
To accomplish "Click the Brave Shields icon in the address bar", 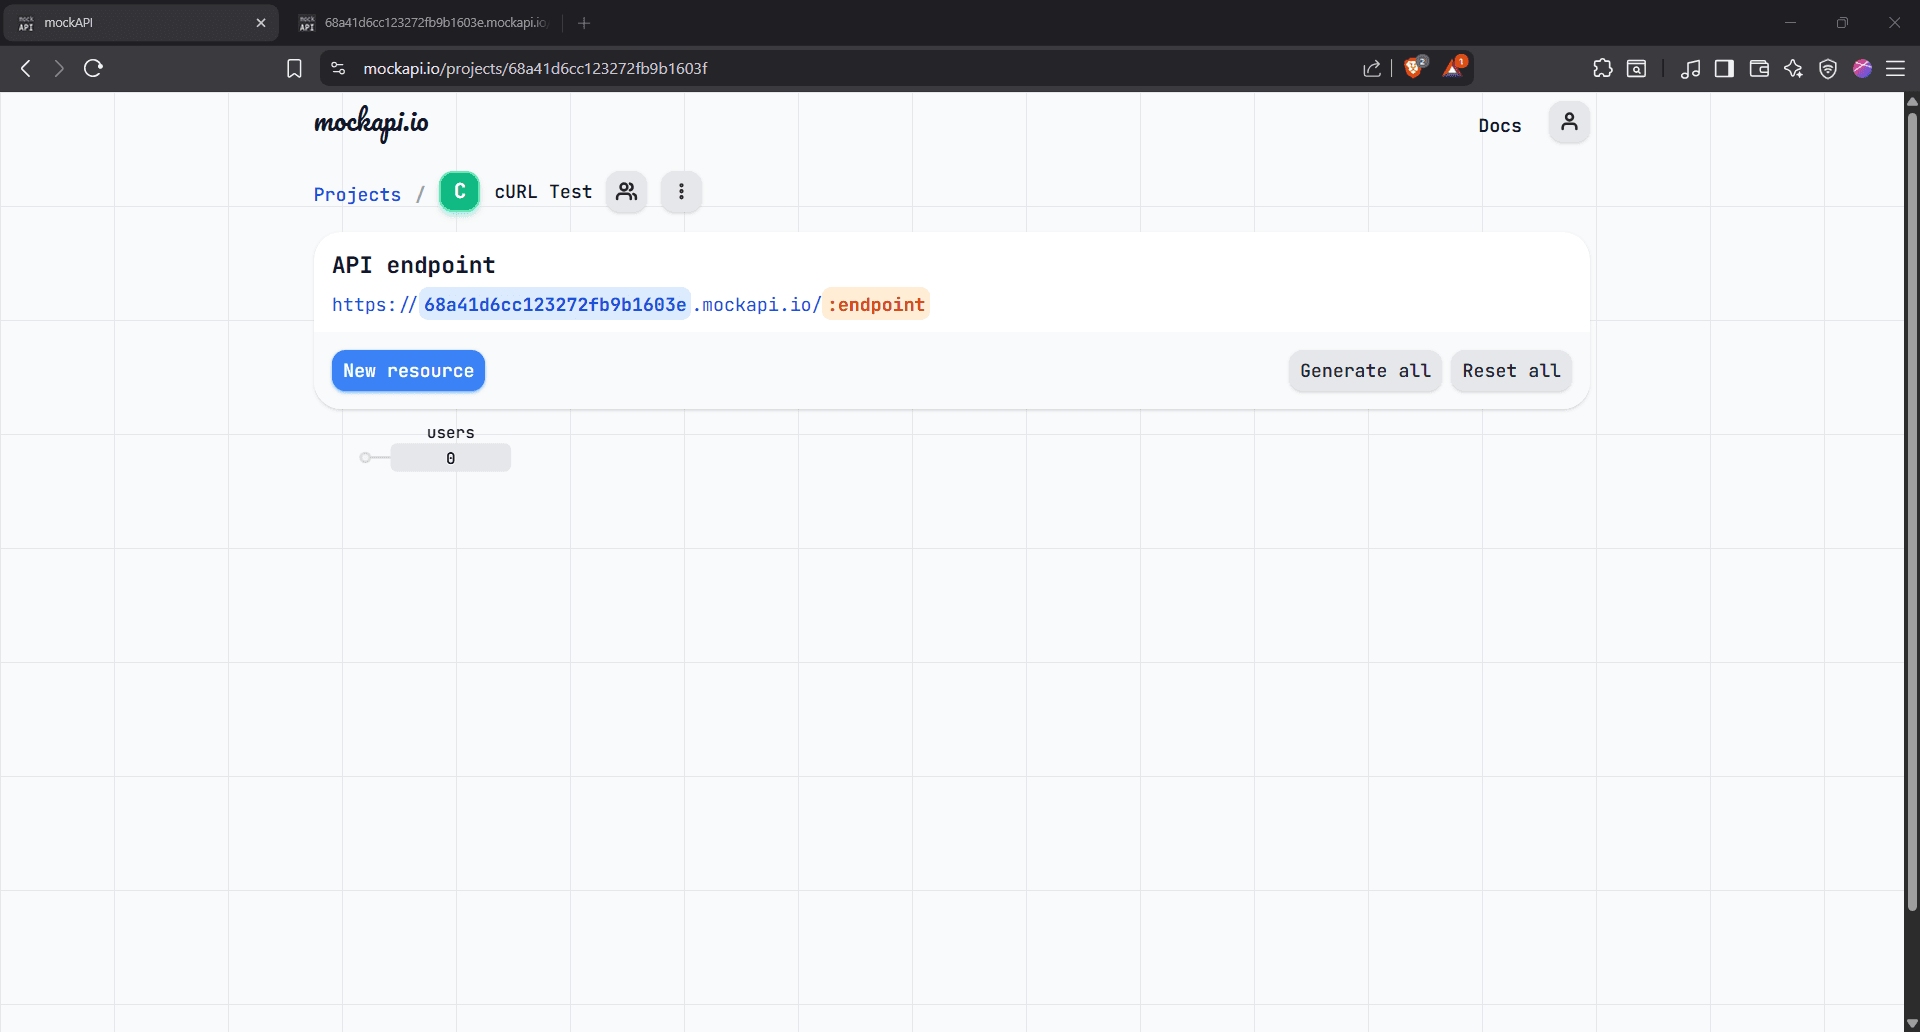I will point(1413,68).
